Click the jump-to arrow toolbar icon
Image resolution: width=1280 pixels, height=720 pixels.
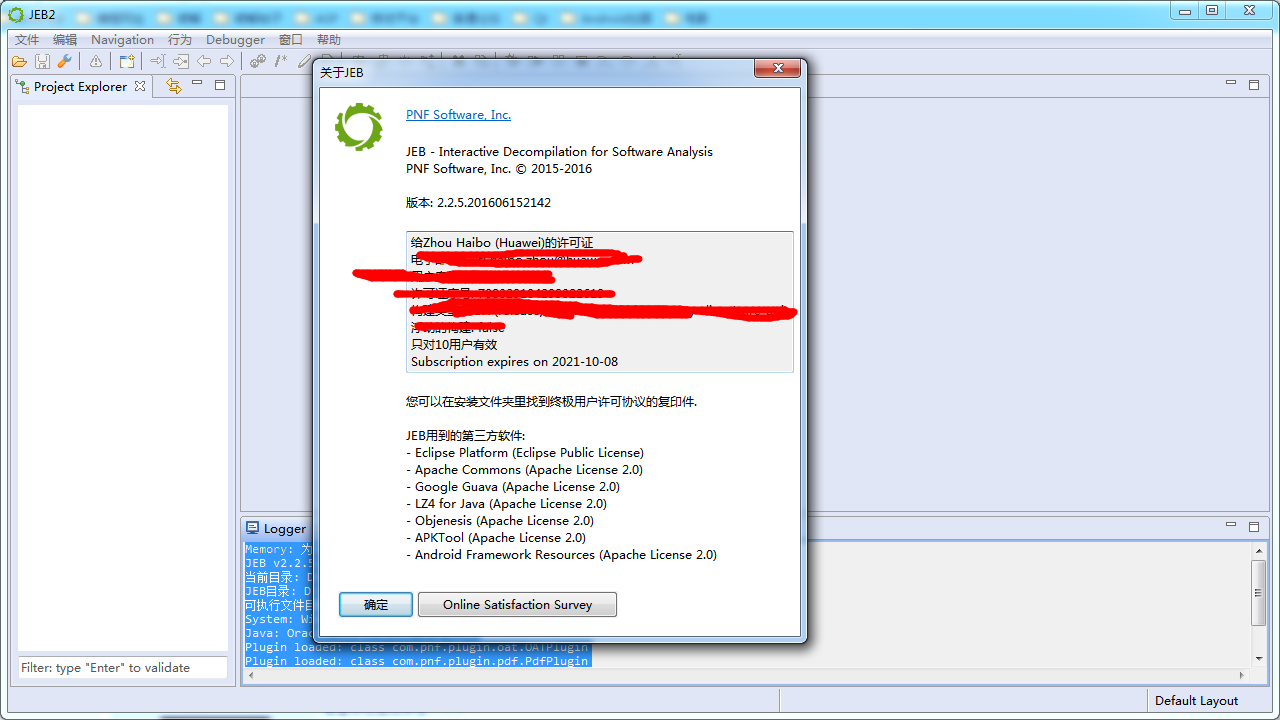pos(158,62)
